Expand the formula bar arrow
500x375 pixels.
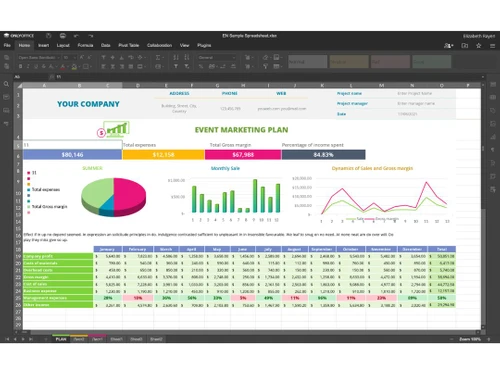click(482, 77)
